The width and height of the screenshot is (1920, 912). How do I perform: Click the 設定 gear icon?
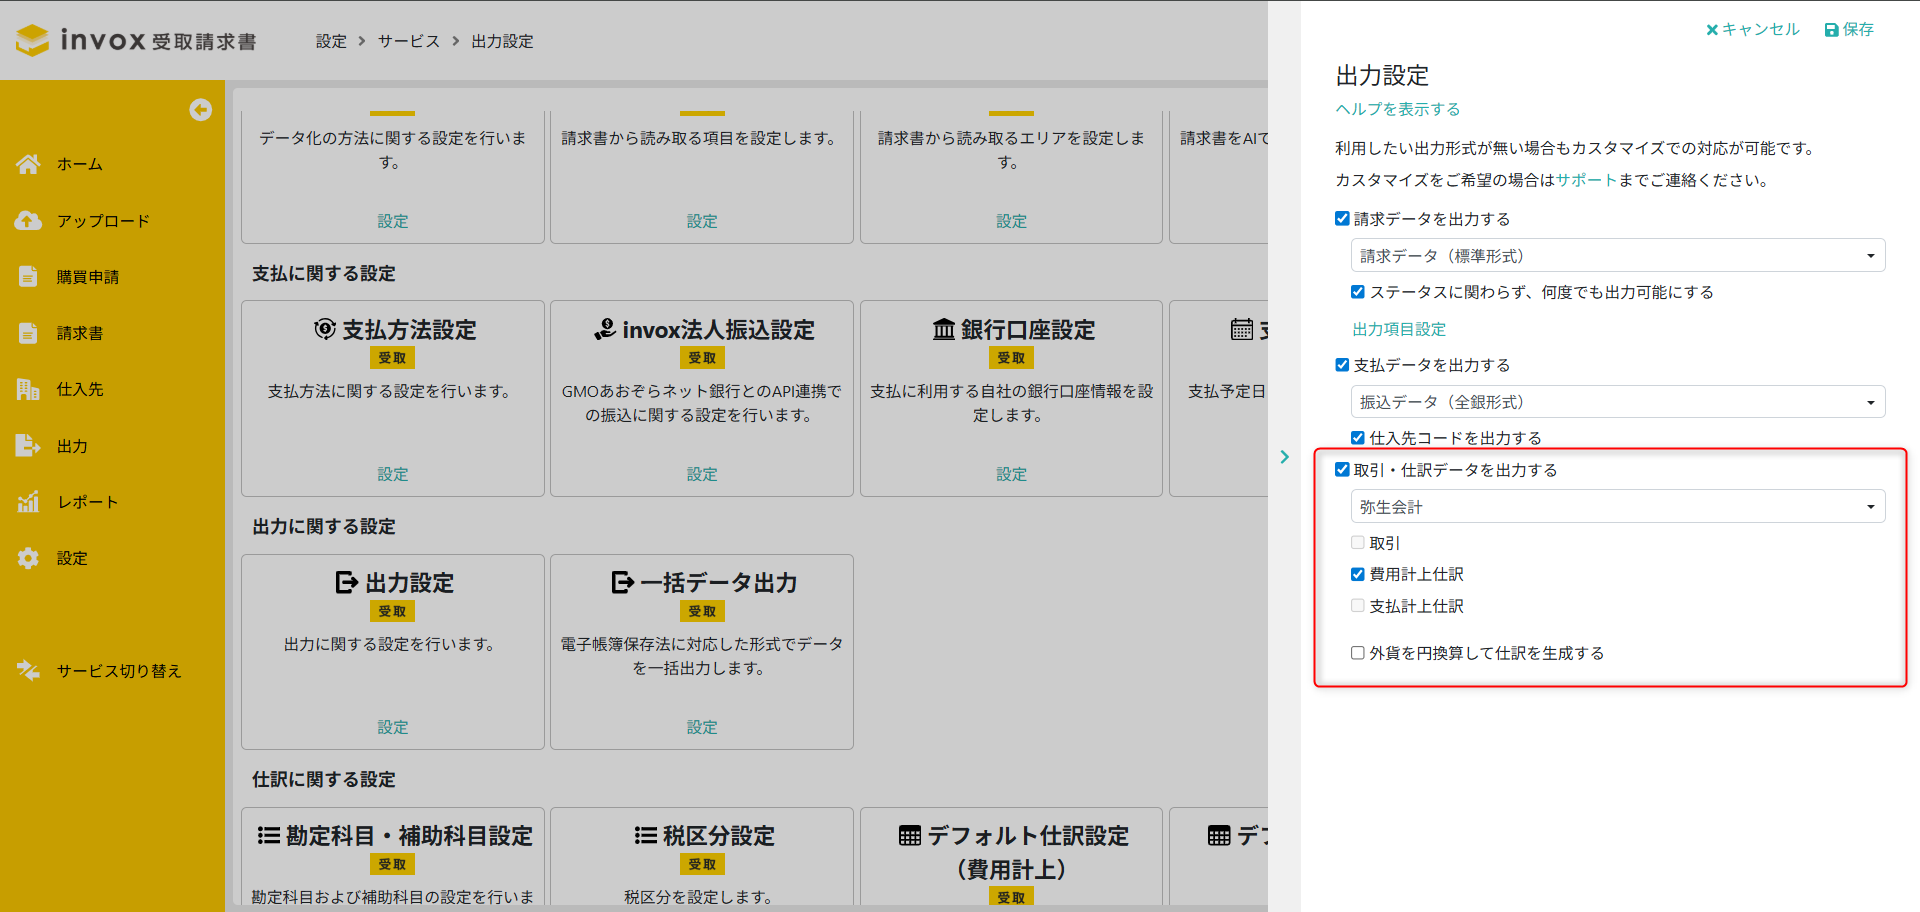[x=28, y=558]
